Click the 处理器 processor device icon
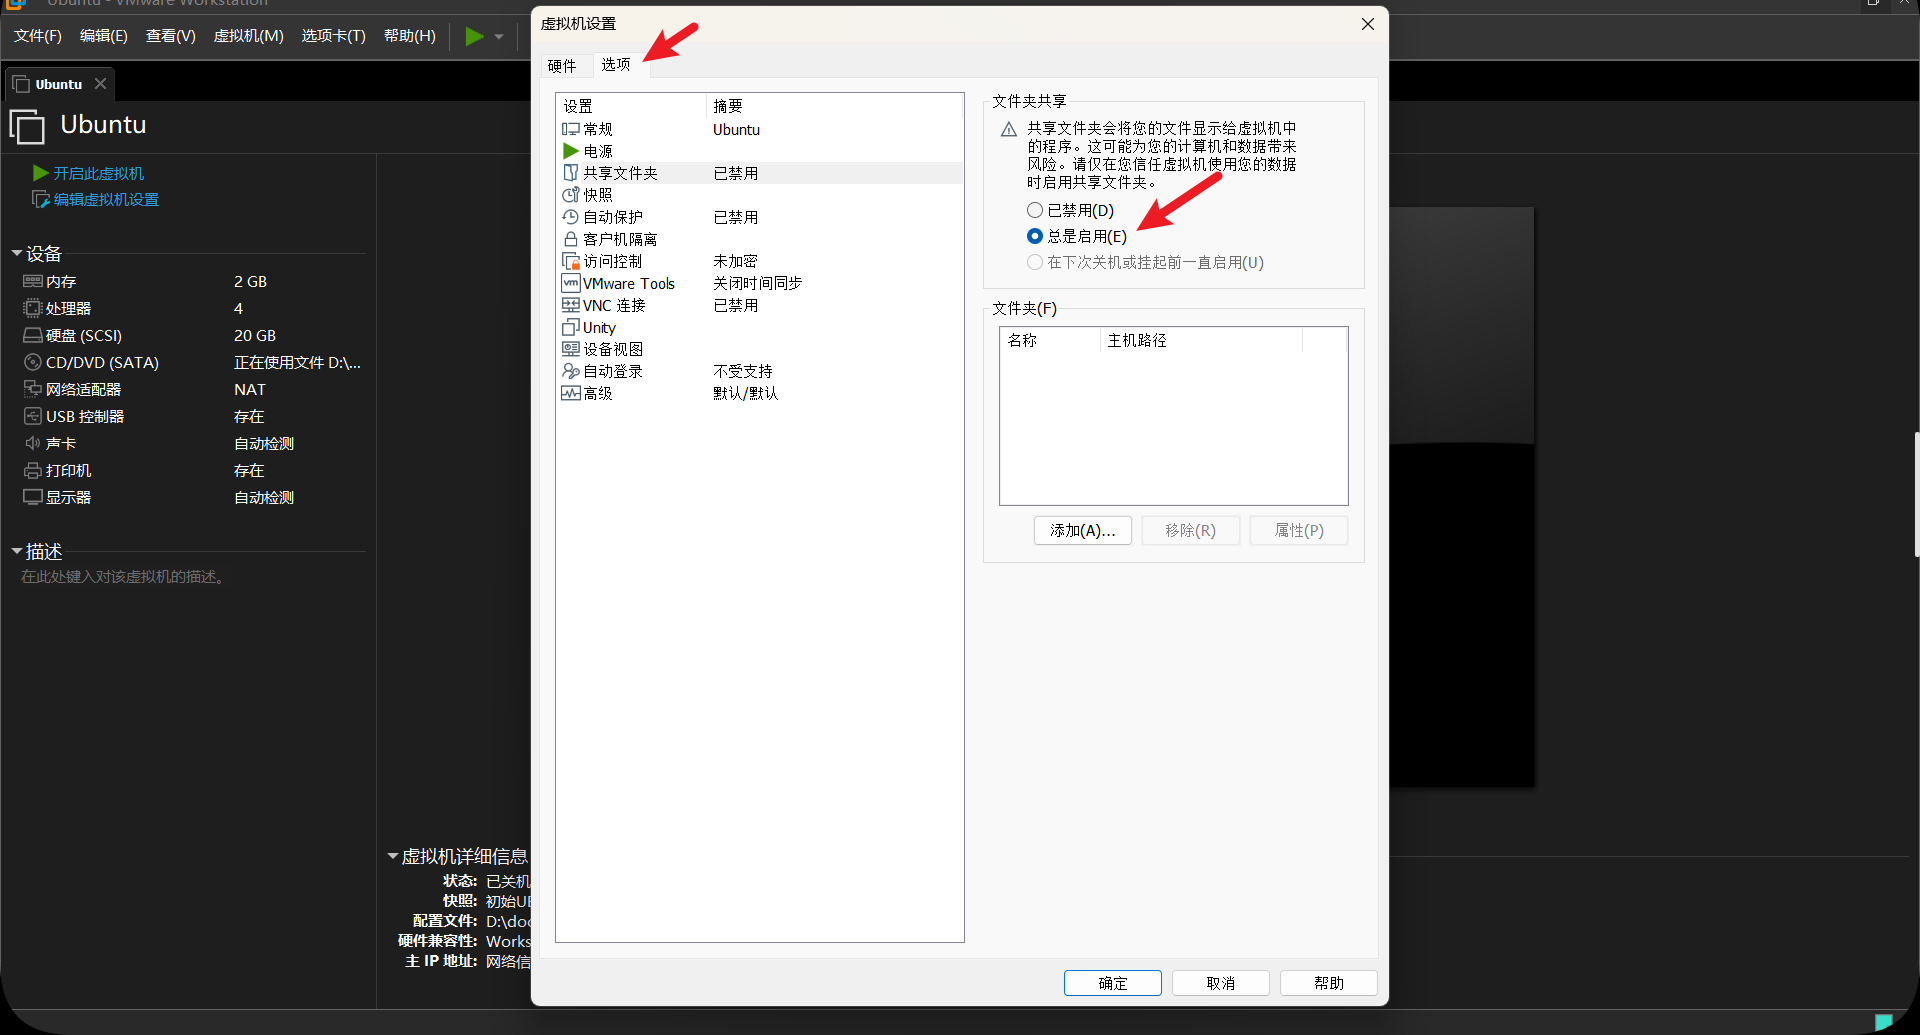 click(x=33, y=308)
